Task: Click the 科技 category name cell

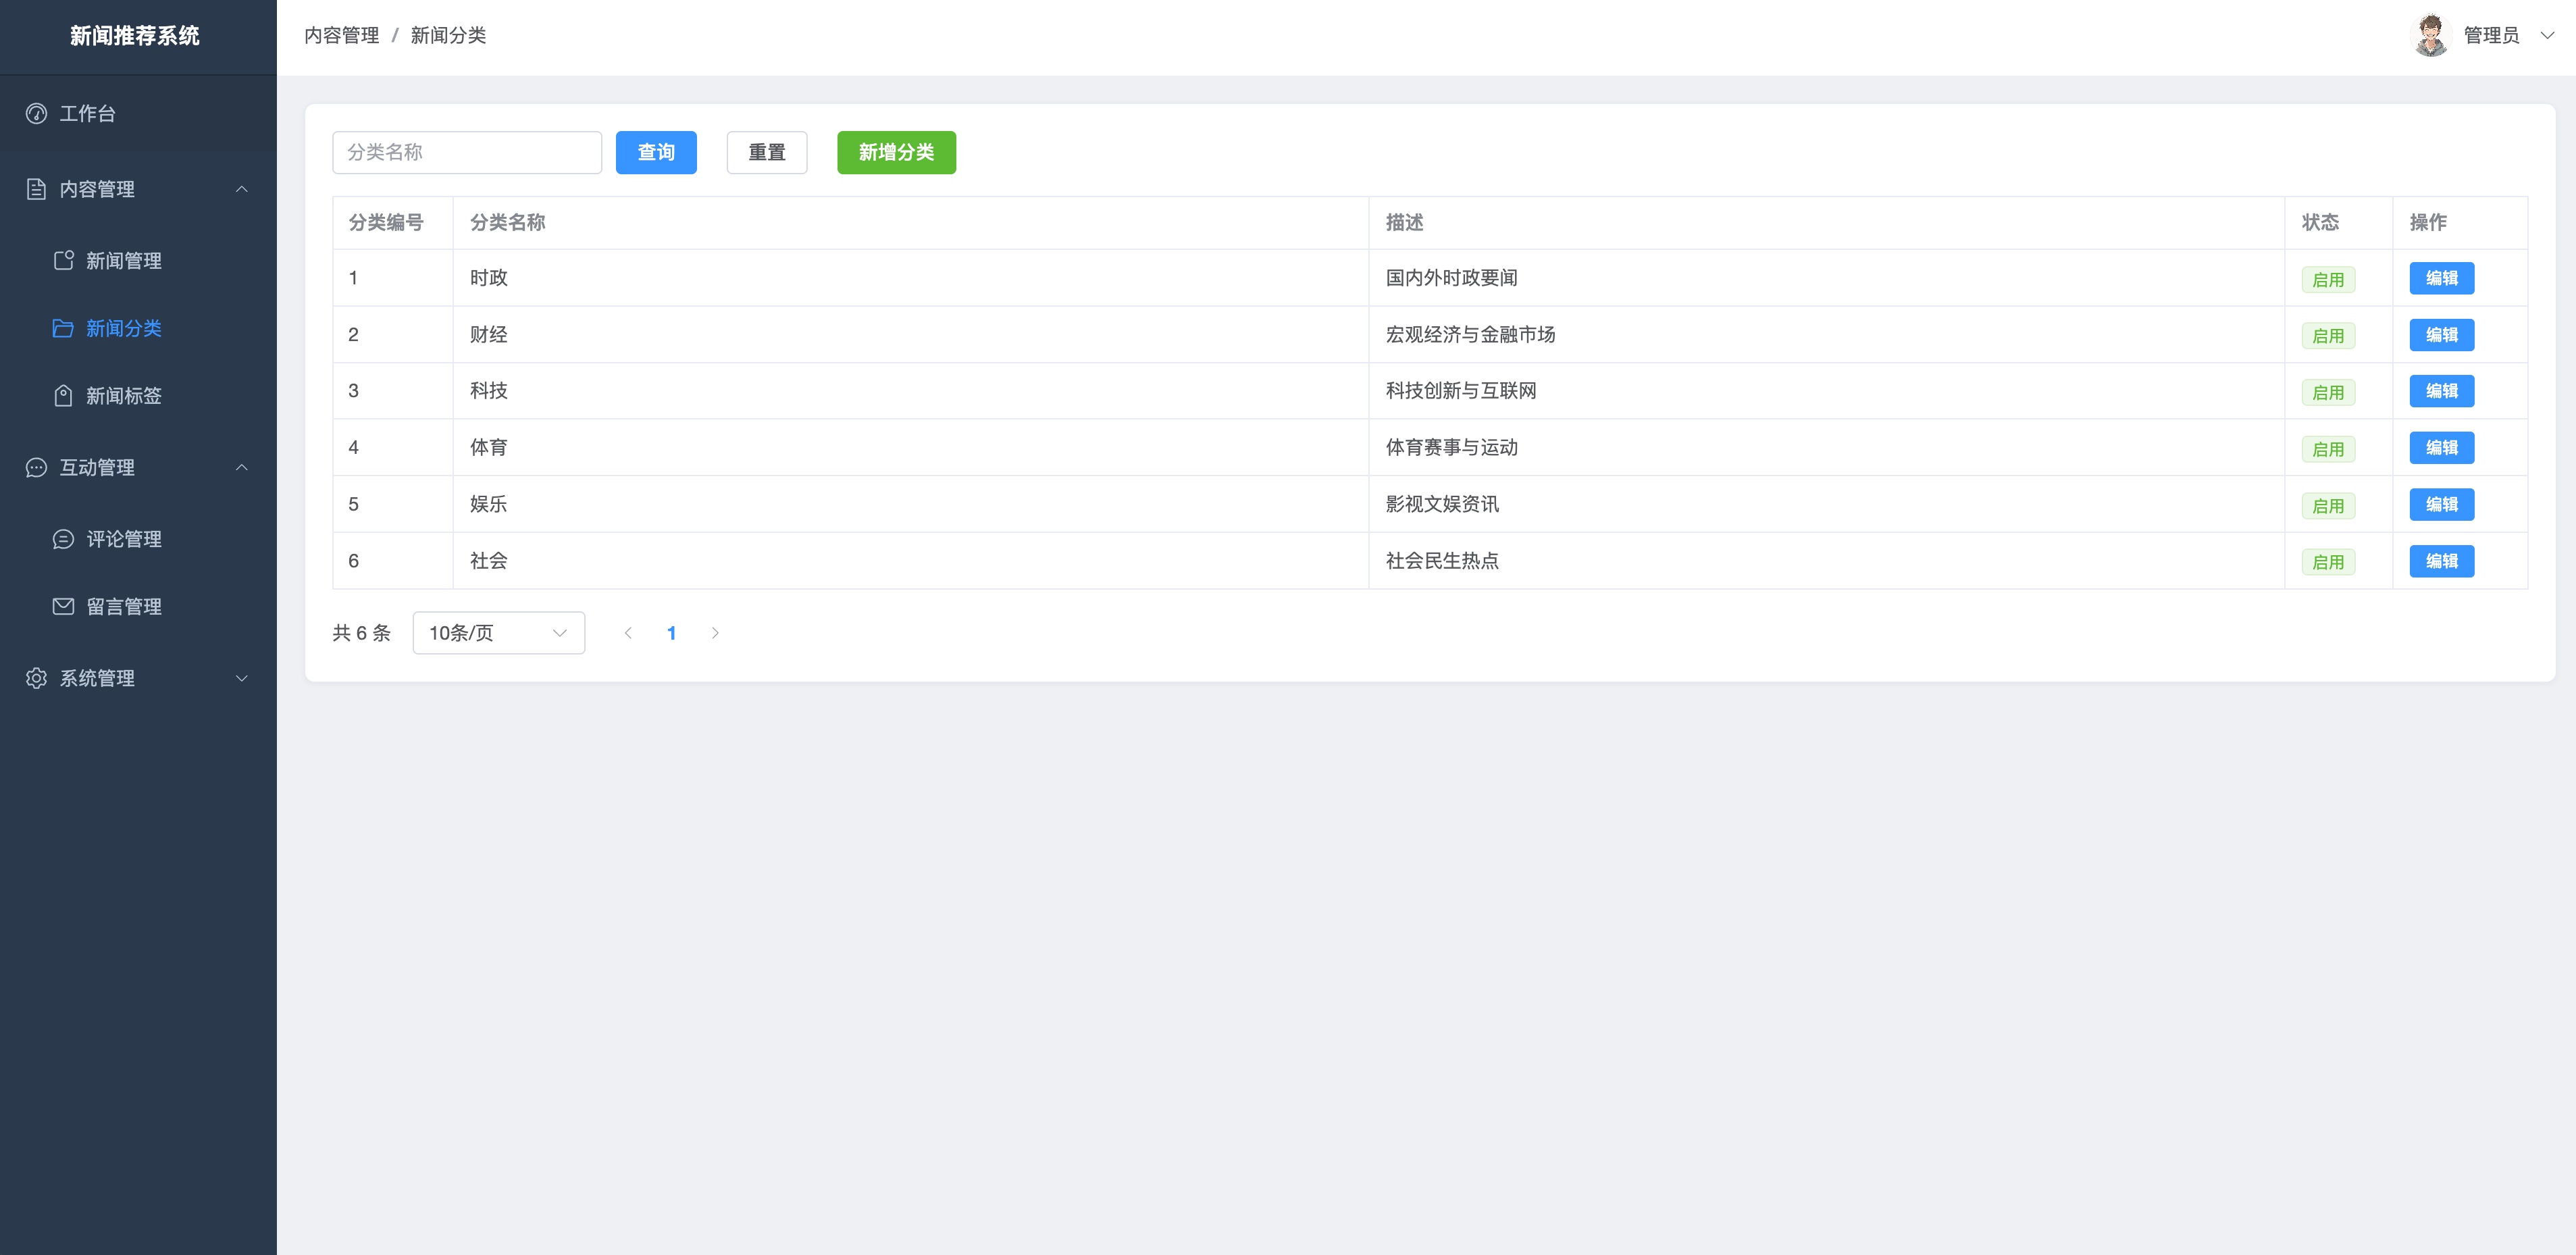Action: pyautogui.click(x=911, y=391)
